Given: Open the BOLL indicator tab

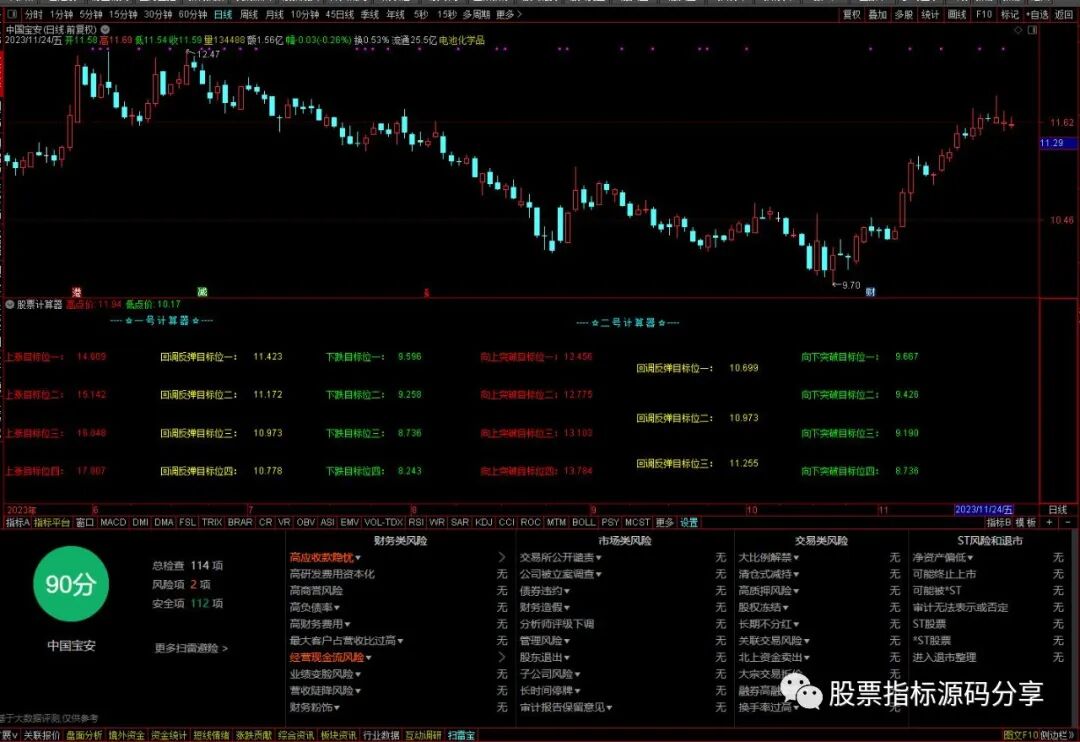Looking at the screenshot, I should 583,523.
